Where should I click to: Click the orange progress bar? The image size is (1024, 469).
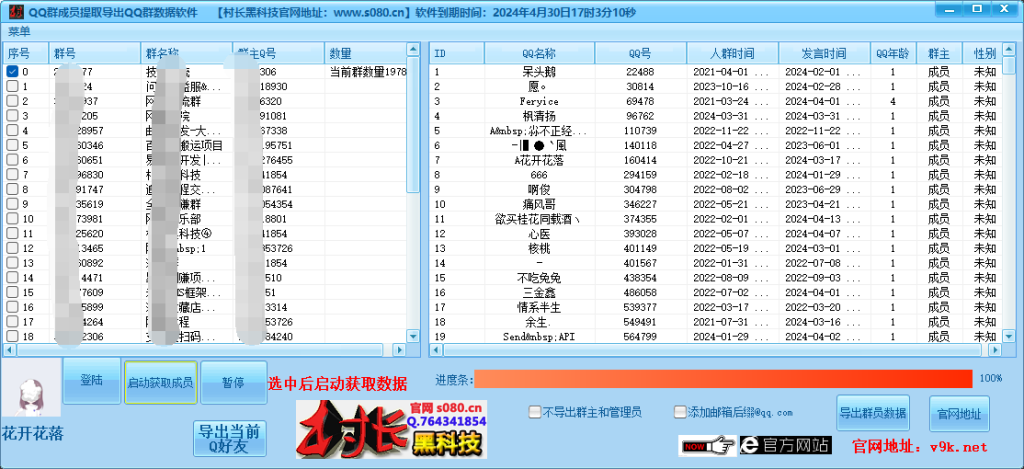[x=722, y=379]
